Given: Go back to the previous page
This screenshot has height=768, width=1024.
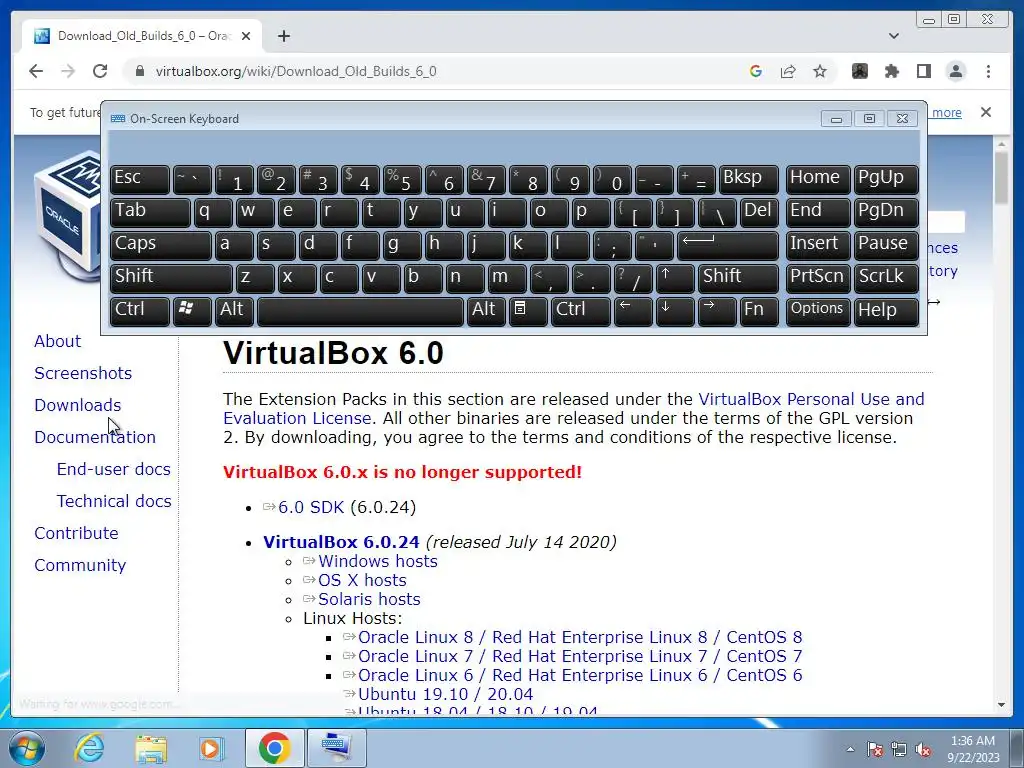Looking at the screenshot, I should tap(36, 71).
